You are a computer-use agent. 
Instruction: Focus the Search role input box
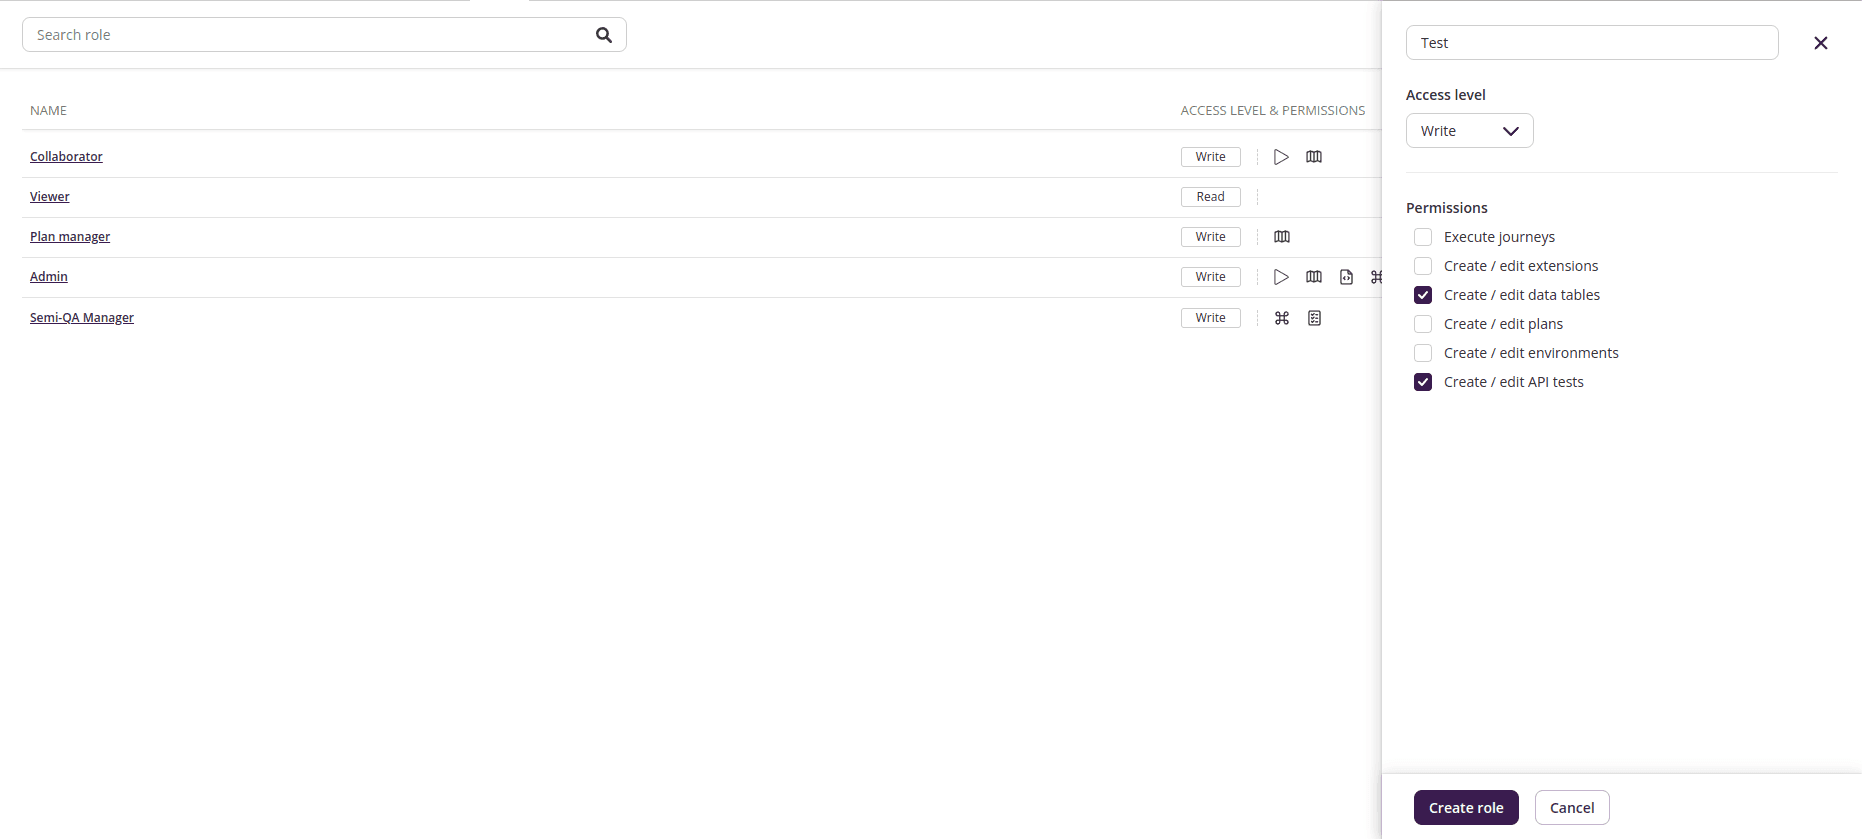tap(310, 35)
